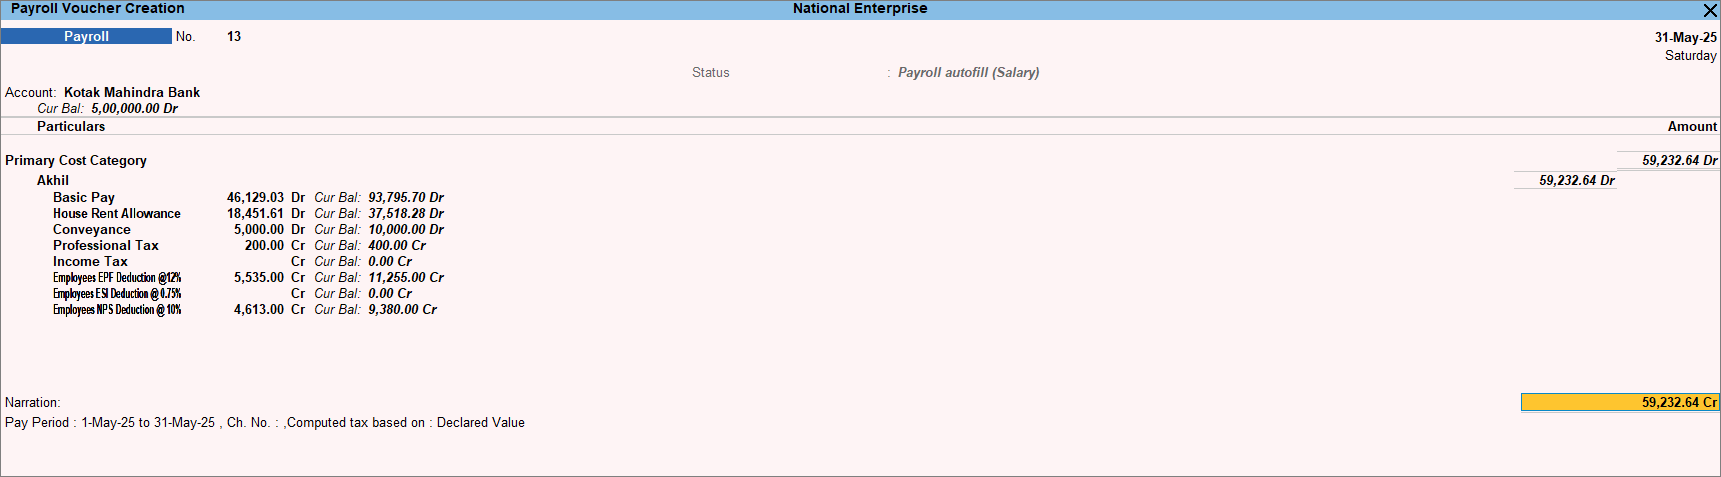
Task: Select the voucher number 13
Action: [x=234, y=36]
